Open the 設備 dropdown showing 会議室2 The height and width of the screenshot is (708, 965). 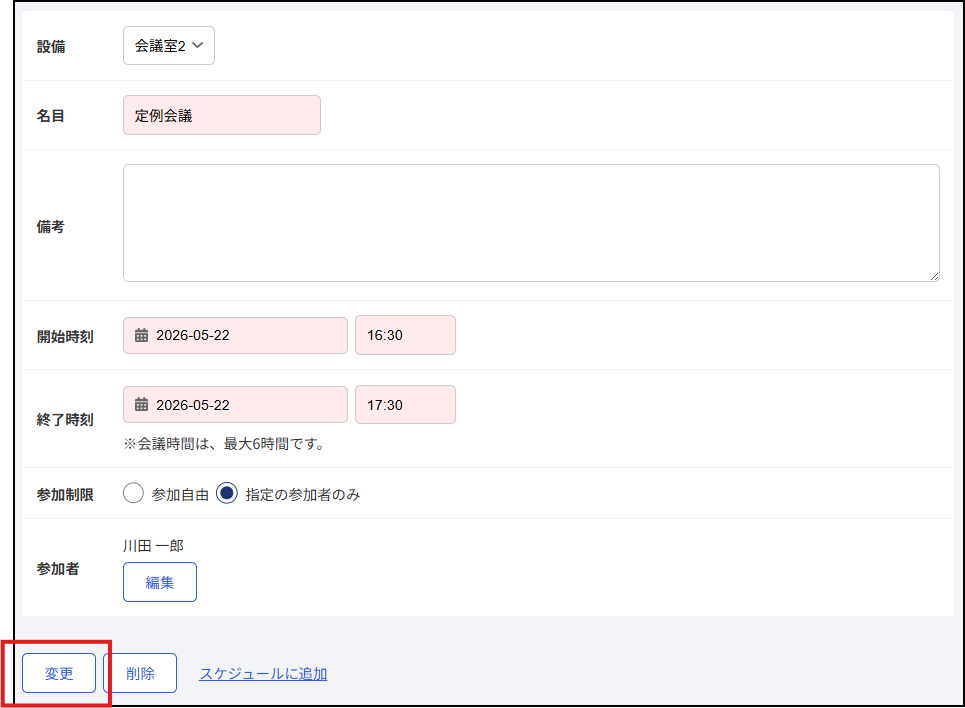coord(169,46)
